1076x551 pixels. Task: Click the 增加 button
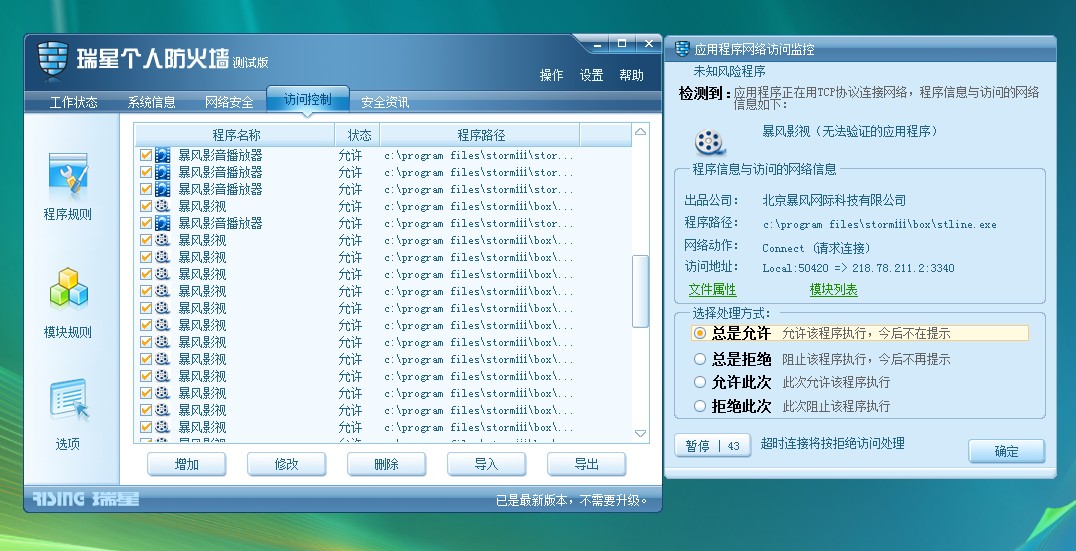[x=187, y=465]
